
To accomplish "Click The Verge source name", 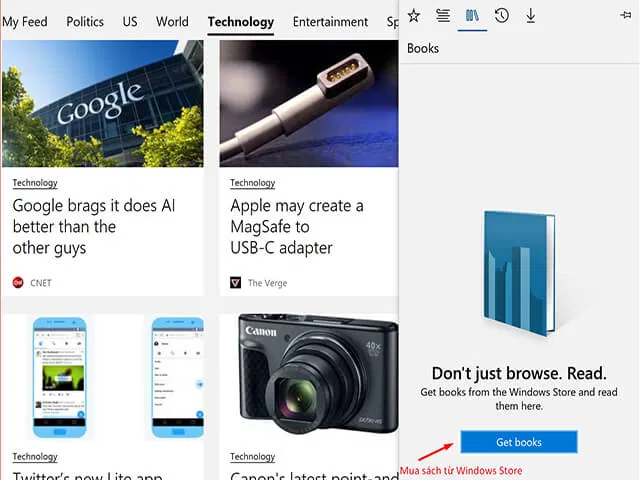I will 267,283.
